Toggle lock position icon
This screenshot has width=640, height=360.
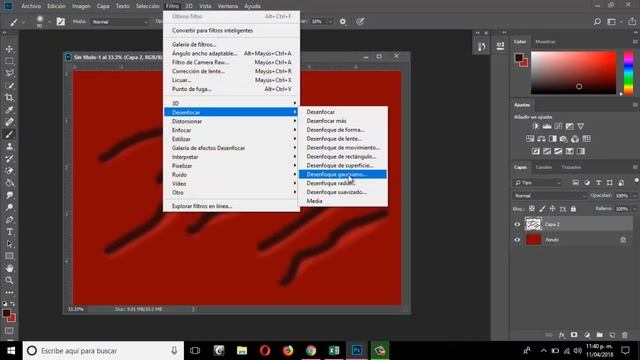point(552,209)
